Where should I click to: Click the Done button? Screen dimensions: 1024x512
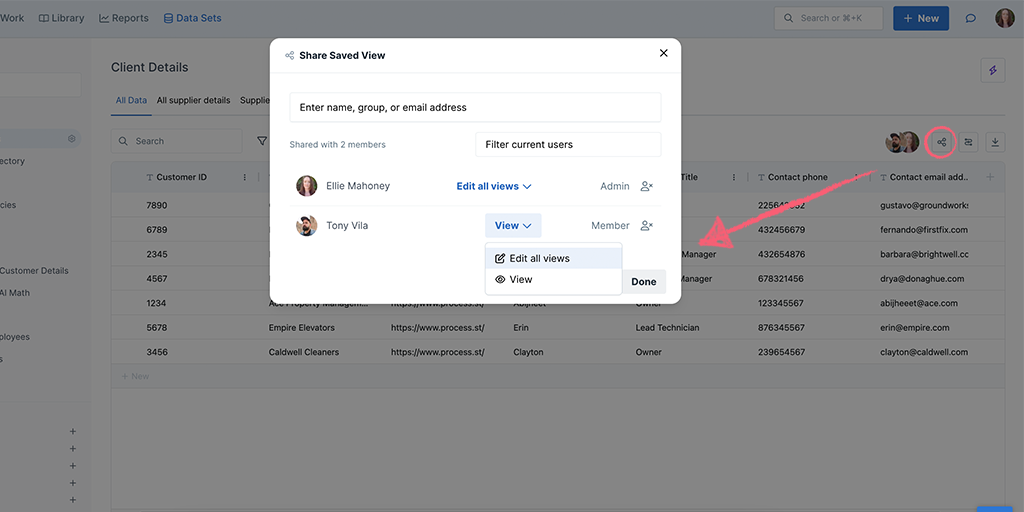coord(643,281)
